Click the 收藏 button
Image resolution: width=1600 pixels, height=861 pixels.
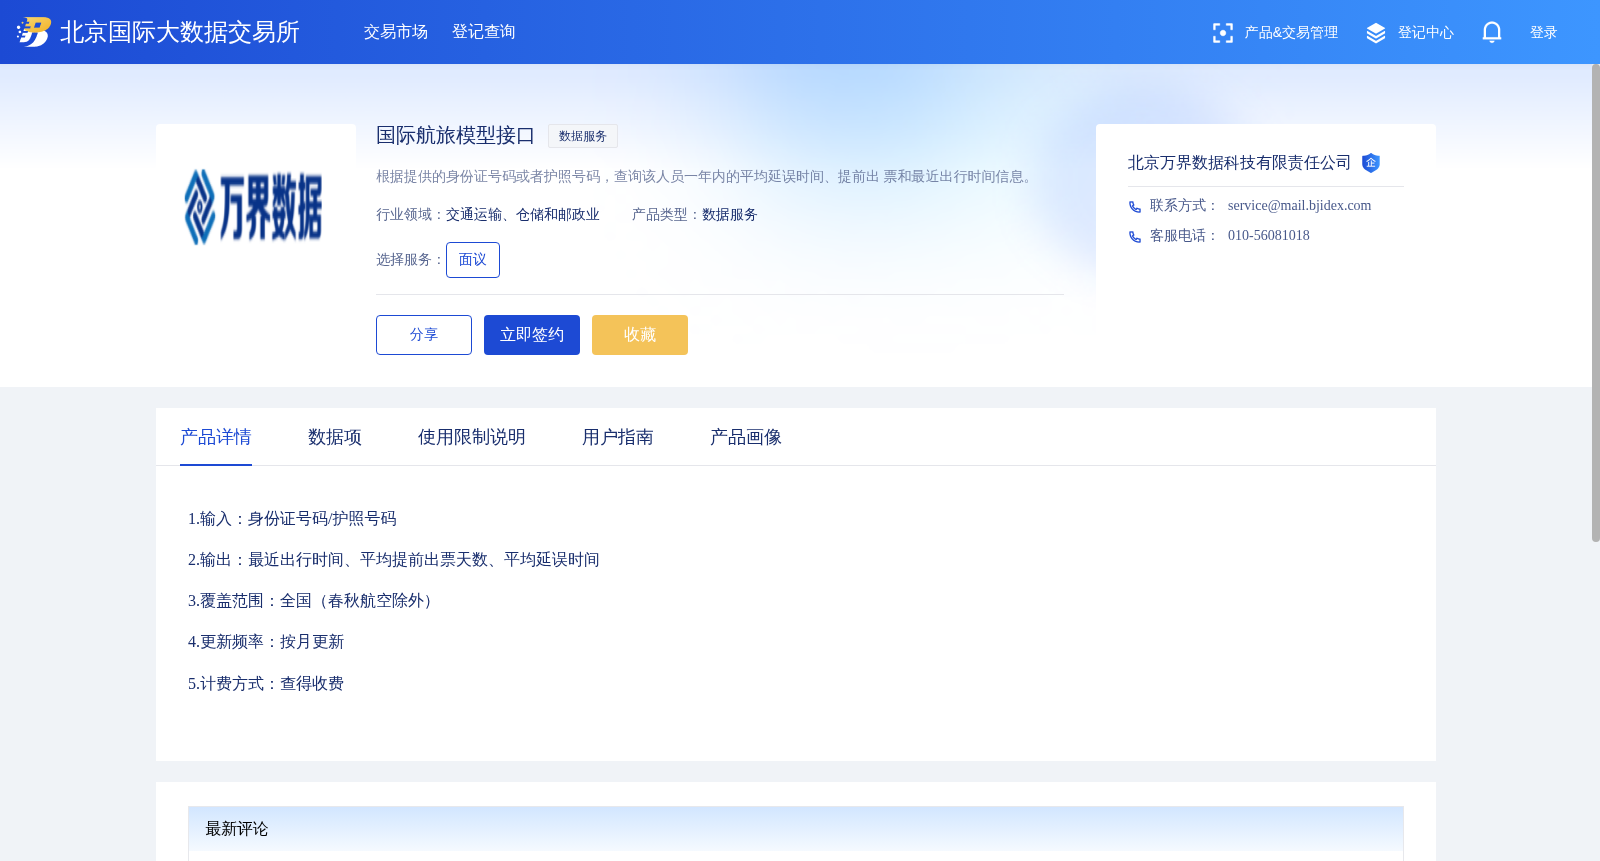click(640, 335)
